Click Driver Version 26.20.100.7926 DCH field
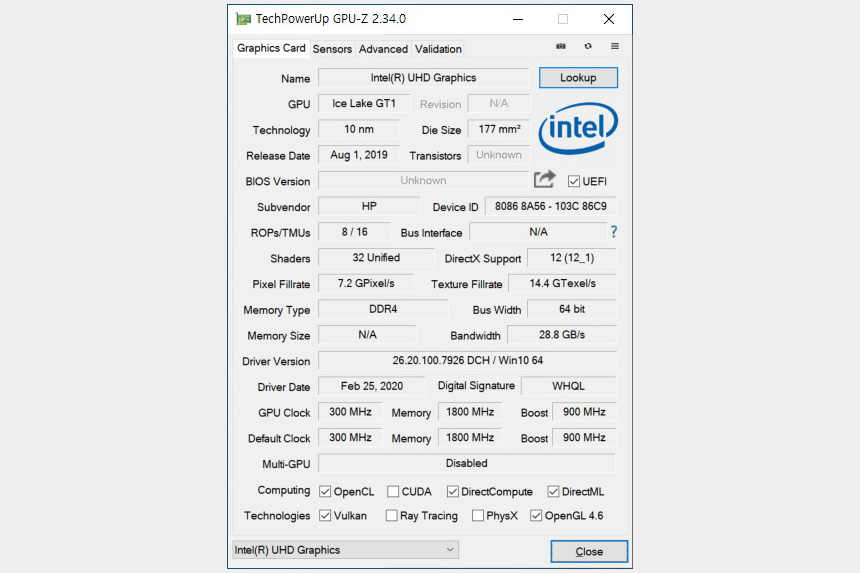 (467, 361)
